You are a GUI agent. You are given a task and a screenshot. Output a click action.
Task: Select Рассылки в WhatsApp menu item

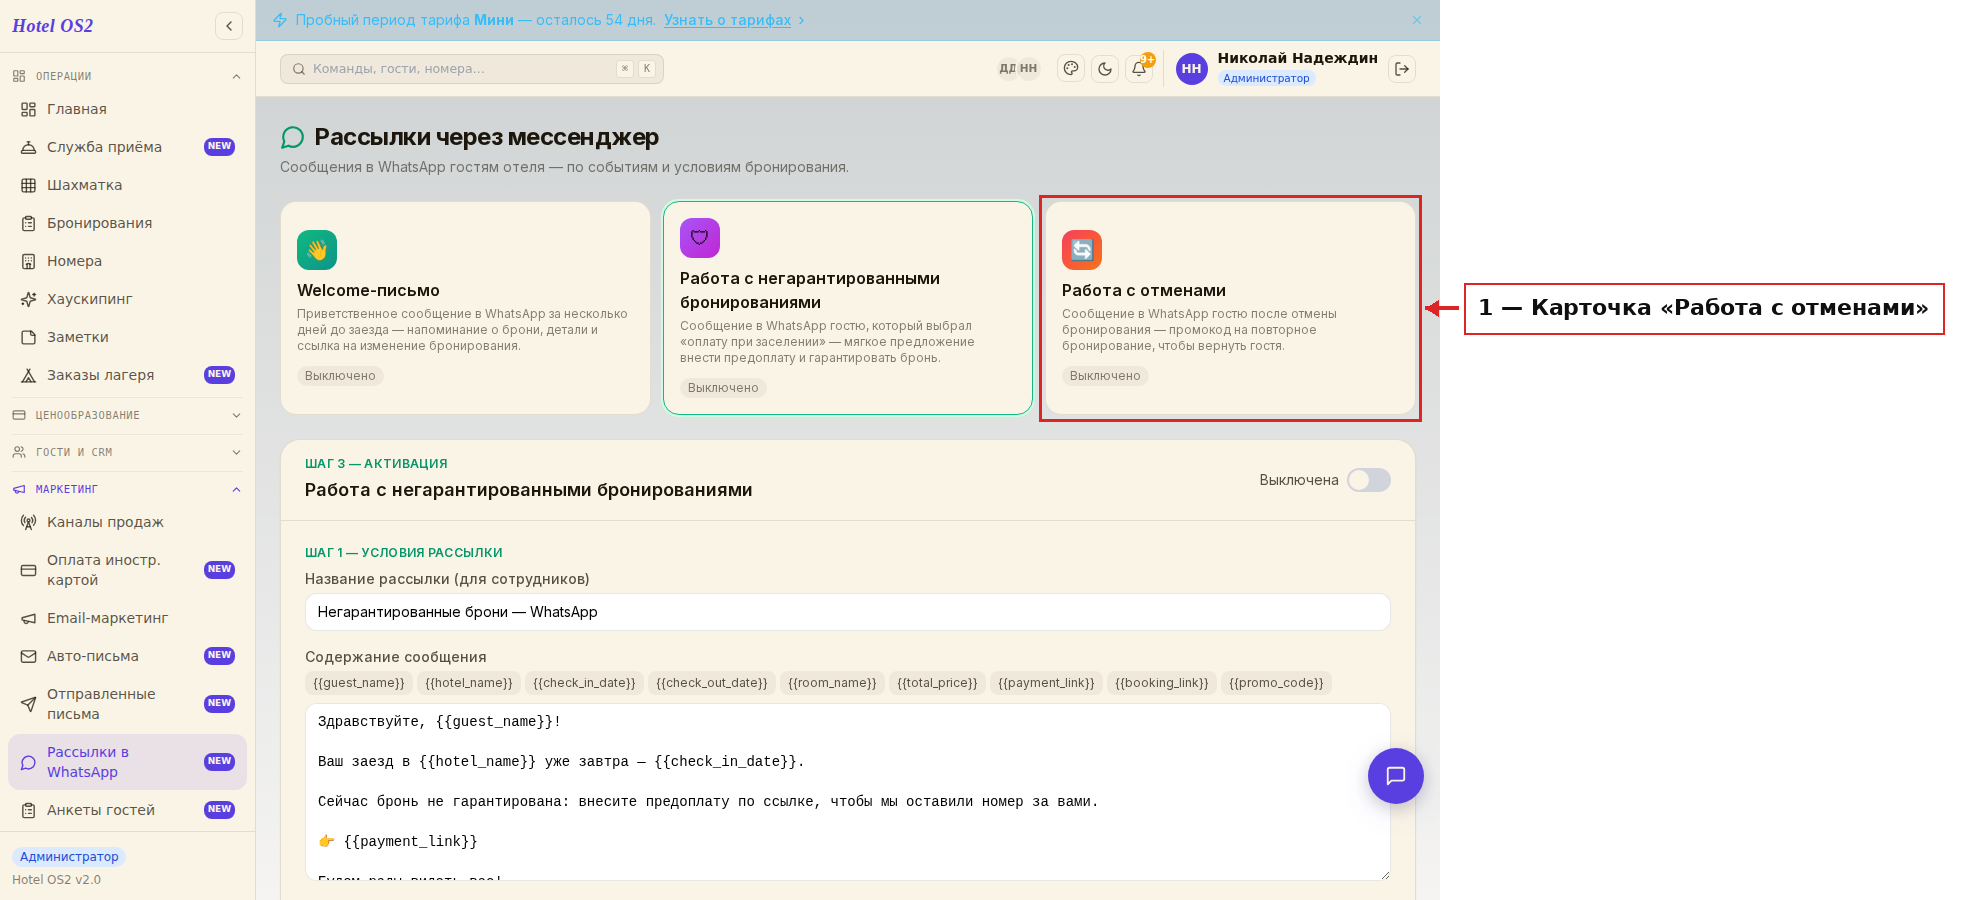(x=127, y=762)
